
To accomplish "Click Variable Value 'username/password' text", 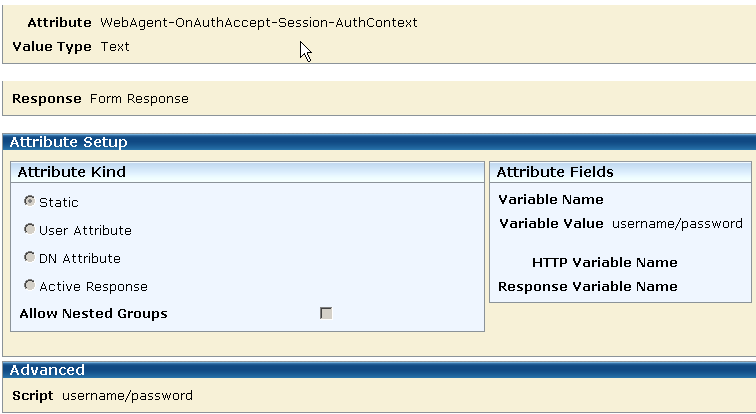I will click(x=677, y=223).
